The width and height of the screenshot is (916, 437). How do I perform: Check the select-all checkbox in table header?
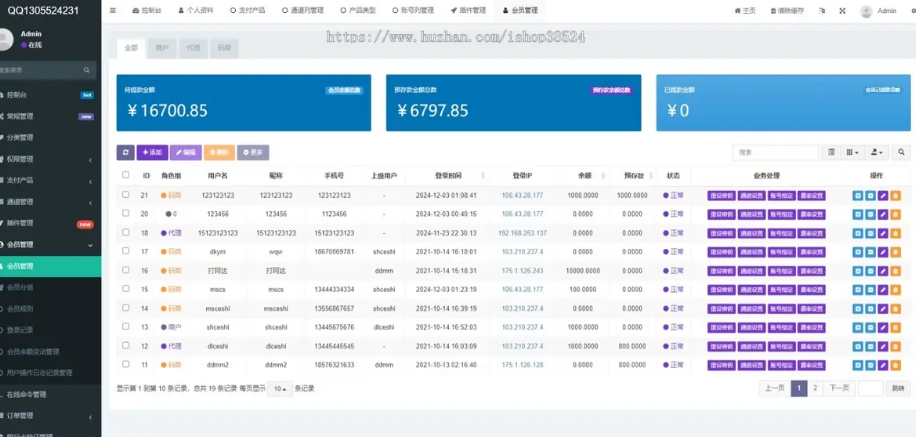tap(126, 175)
